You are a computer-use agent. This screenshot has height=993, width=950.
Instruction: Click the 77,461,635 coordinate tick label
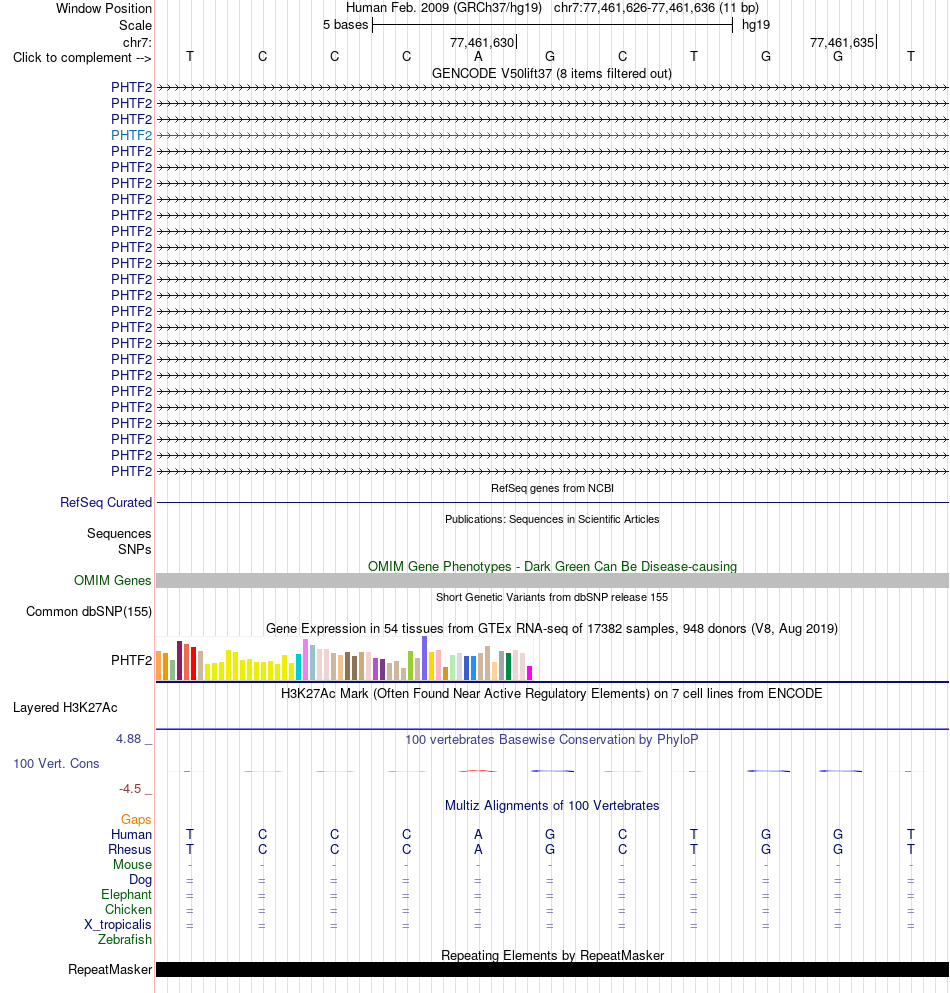click(x=842, y=42)
